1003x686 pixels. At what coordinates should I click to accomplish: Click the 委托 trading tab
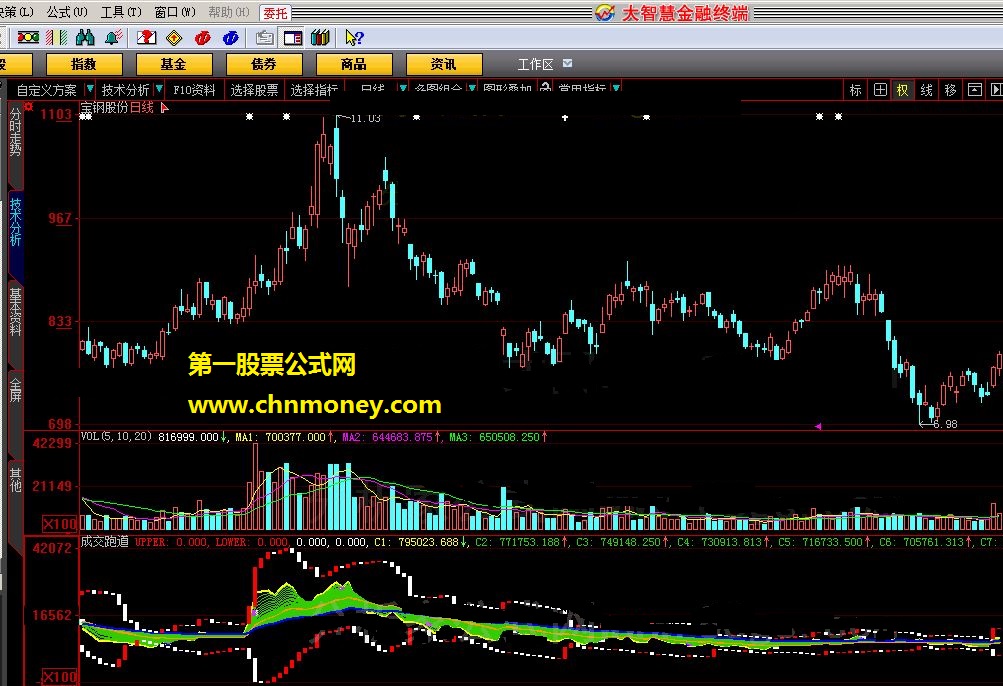click(275, 13)
